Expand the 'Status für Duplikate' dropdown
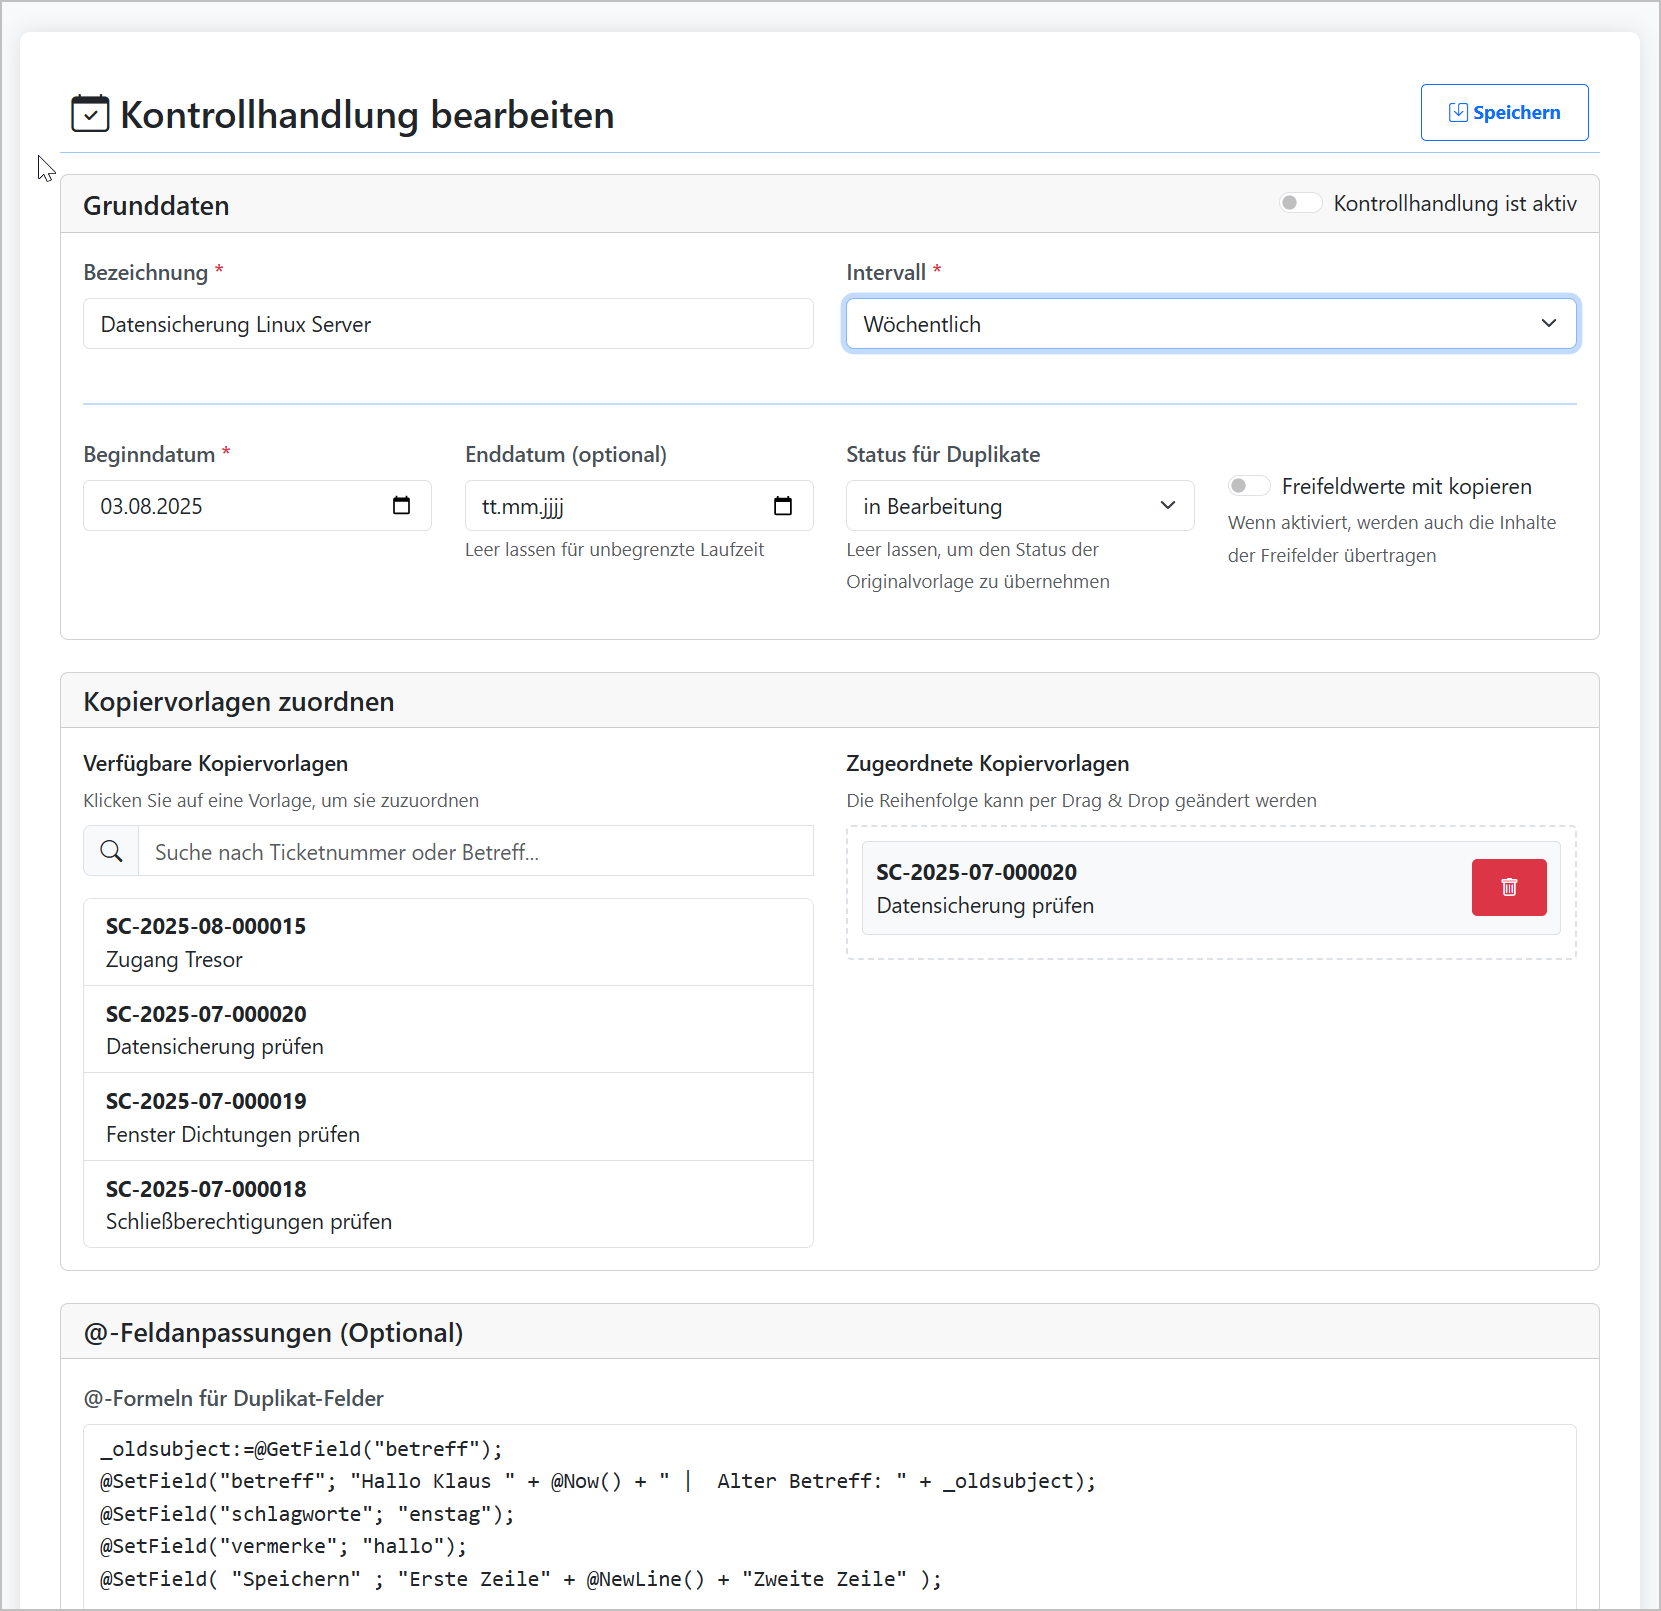1661x1611 pixels. (x=1019, y=506)
